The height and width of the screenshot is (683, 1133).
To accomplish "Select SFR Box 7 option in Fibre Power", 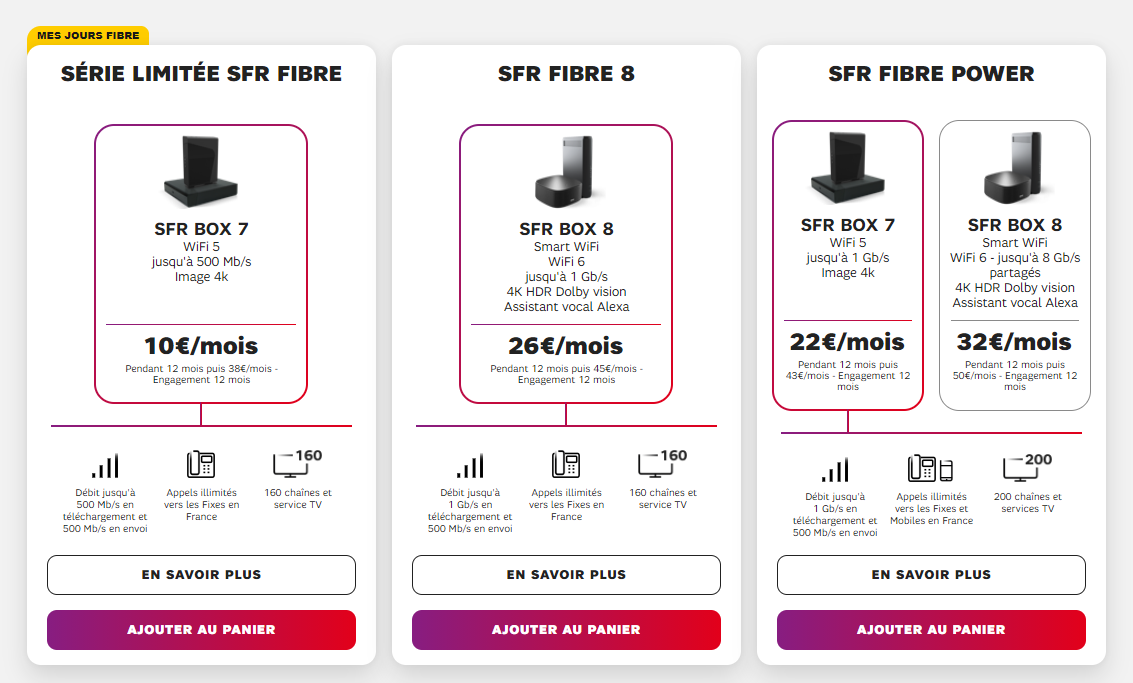I will click(848, 265).
